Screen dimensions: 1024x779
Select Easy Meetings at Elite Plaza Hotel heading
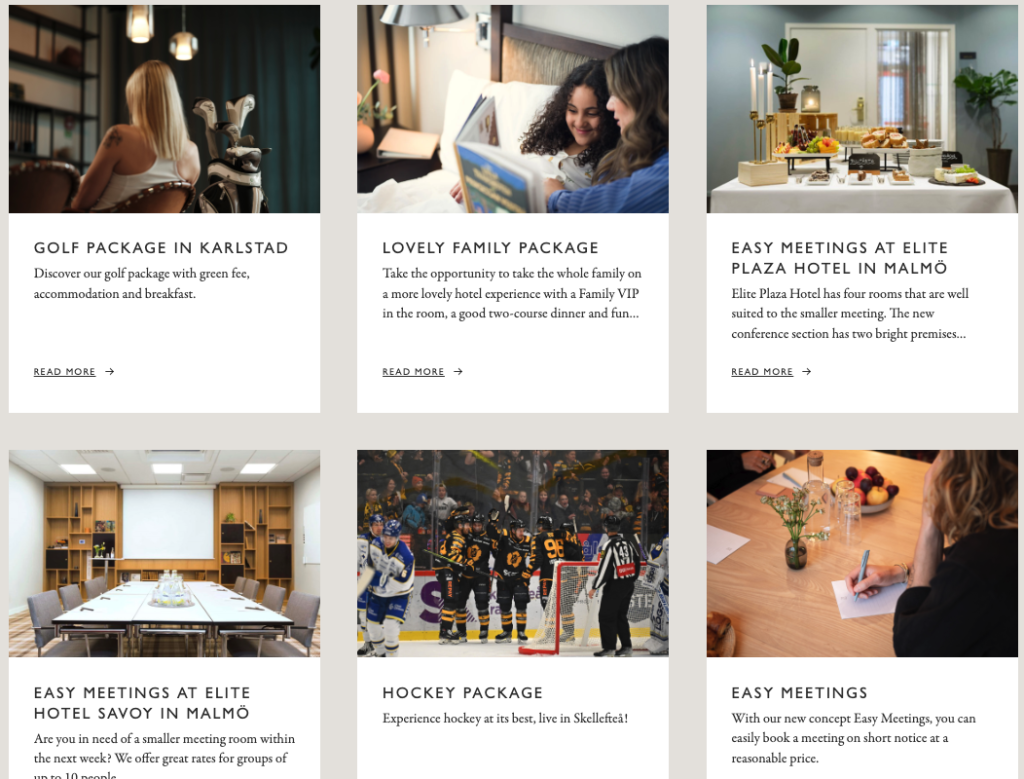[840, 258]
